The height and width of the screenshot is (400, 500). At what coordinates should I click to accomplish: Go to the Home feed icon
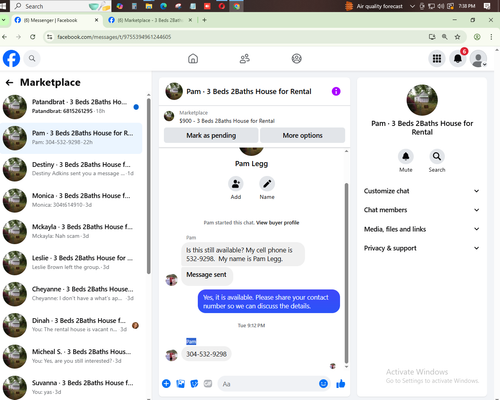[x=193, y=59]
